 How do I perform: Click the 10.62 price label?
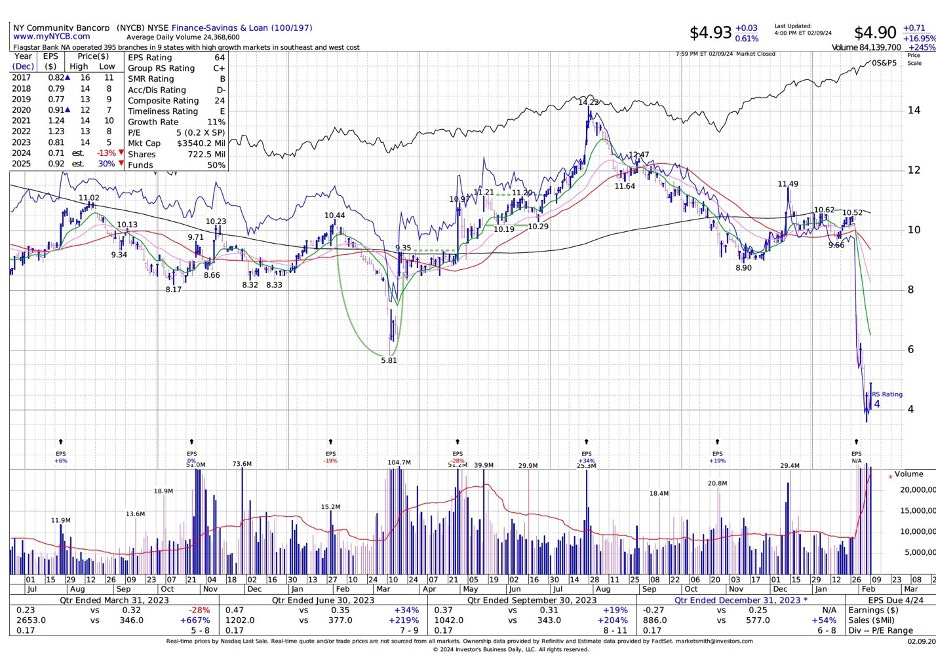point(824,210)
